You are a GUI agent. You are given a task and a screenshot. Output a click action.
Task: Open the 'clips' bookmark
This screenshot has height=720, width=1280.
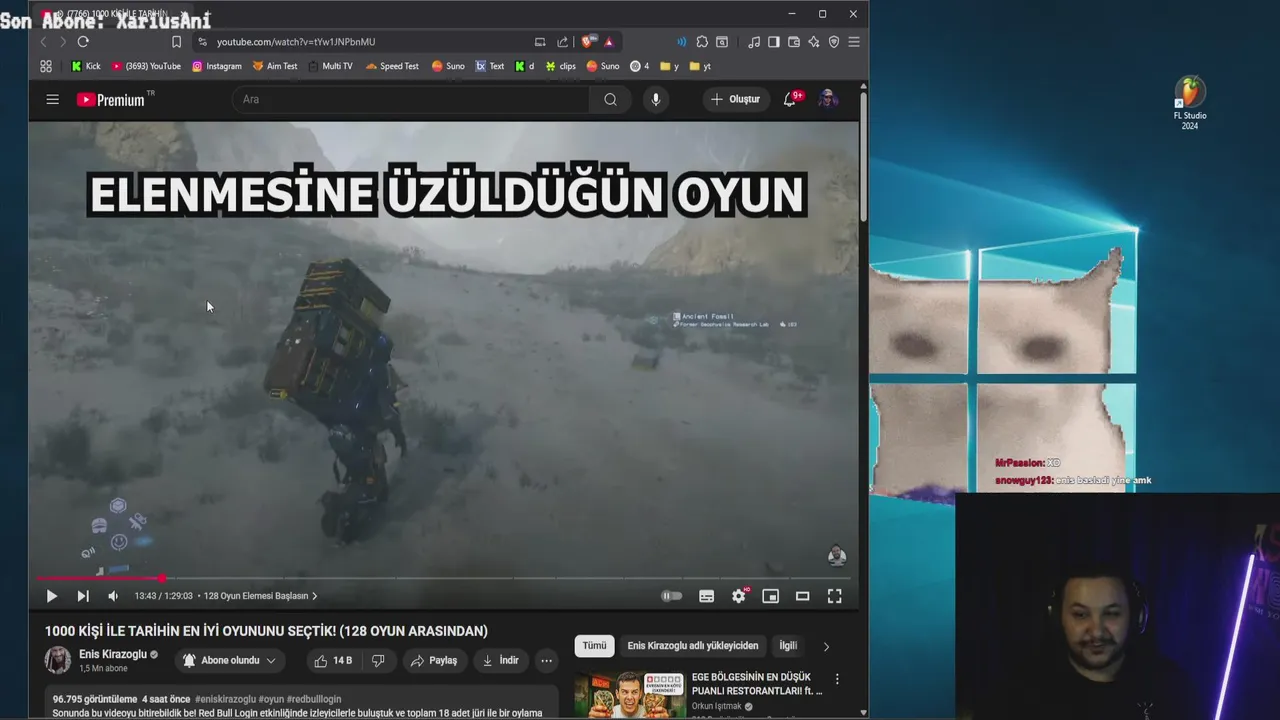click(560, 66)
